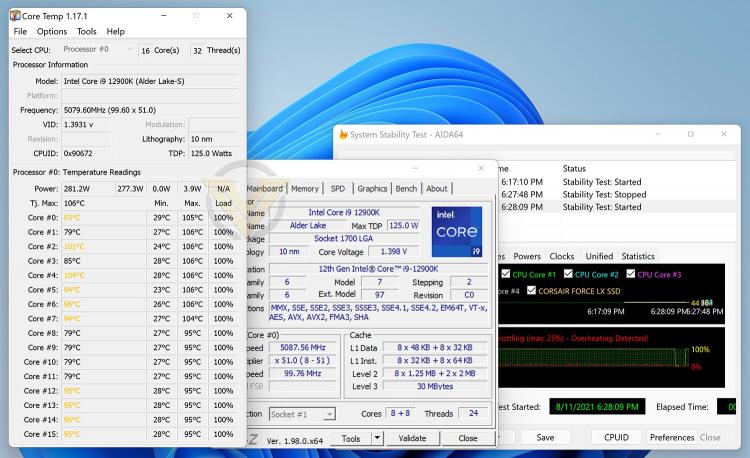Click the Frequency value 5079.60MHz in Core Temp
The image size is (750, 458).
150,110
